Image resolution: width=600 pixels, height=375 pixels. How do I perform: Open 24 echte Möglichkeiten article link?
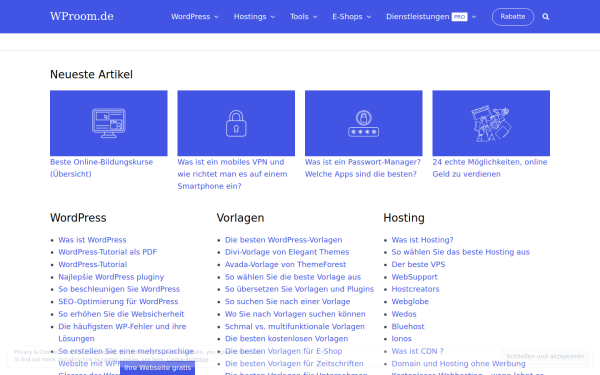[x=490, y=168]
